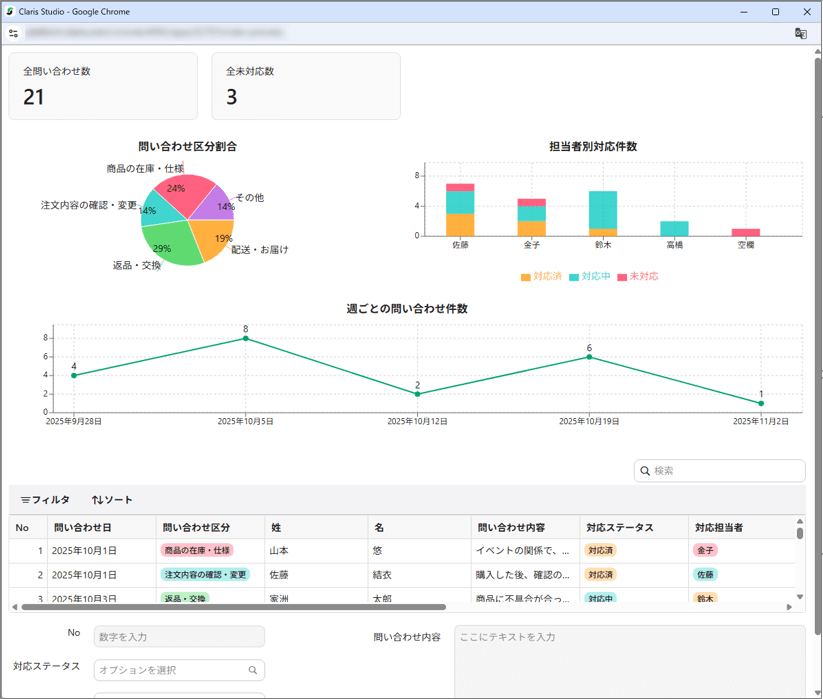Open the フィルタ filter menu
This screenshot has width=823, height=699.
tap(45, 500)
